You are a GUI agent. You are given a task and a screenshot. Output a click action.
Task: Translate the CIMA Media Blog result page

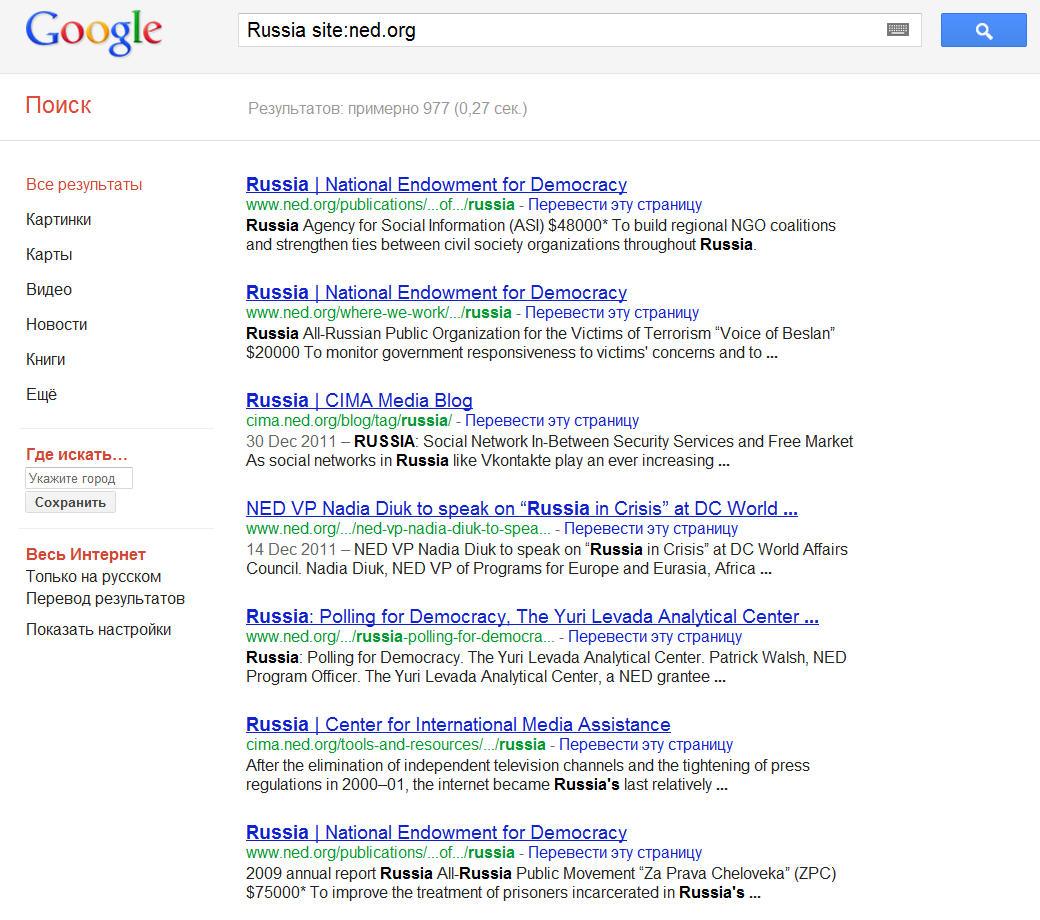tap(552, 421)
